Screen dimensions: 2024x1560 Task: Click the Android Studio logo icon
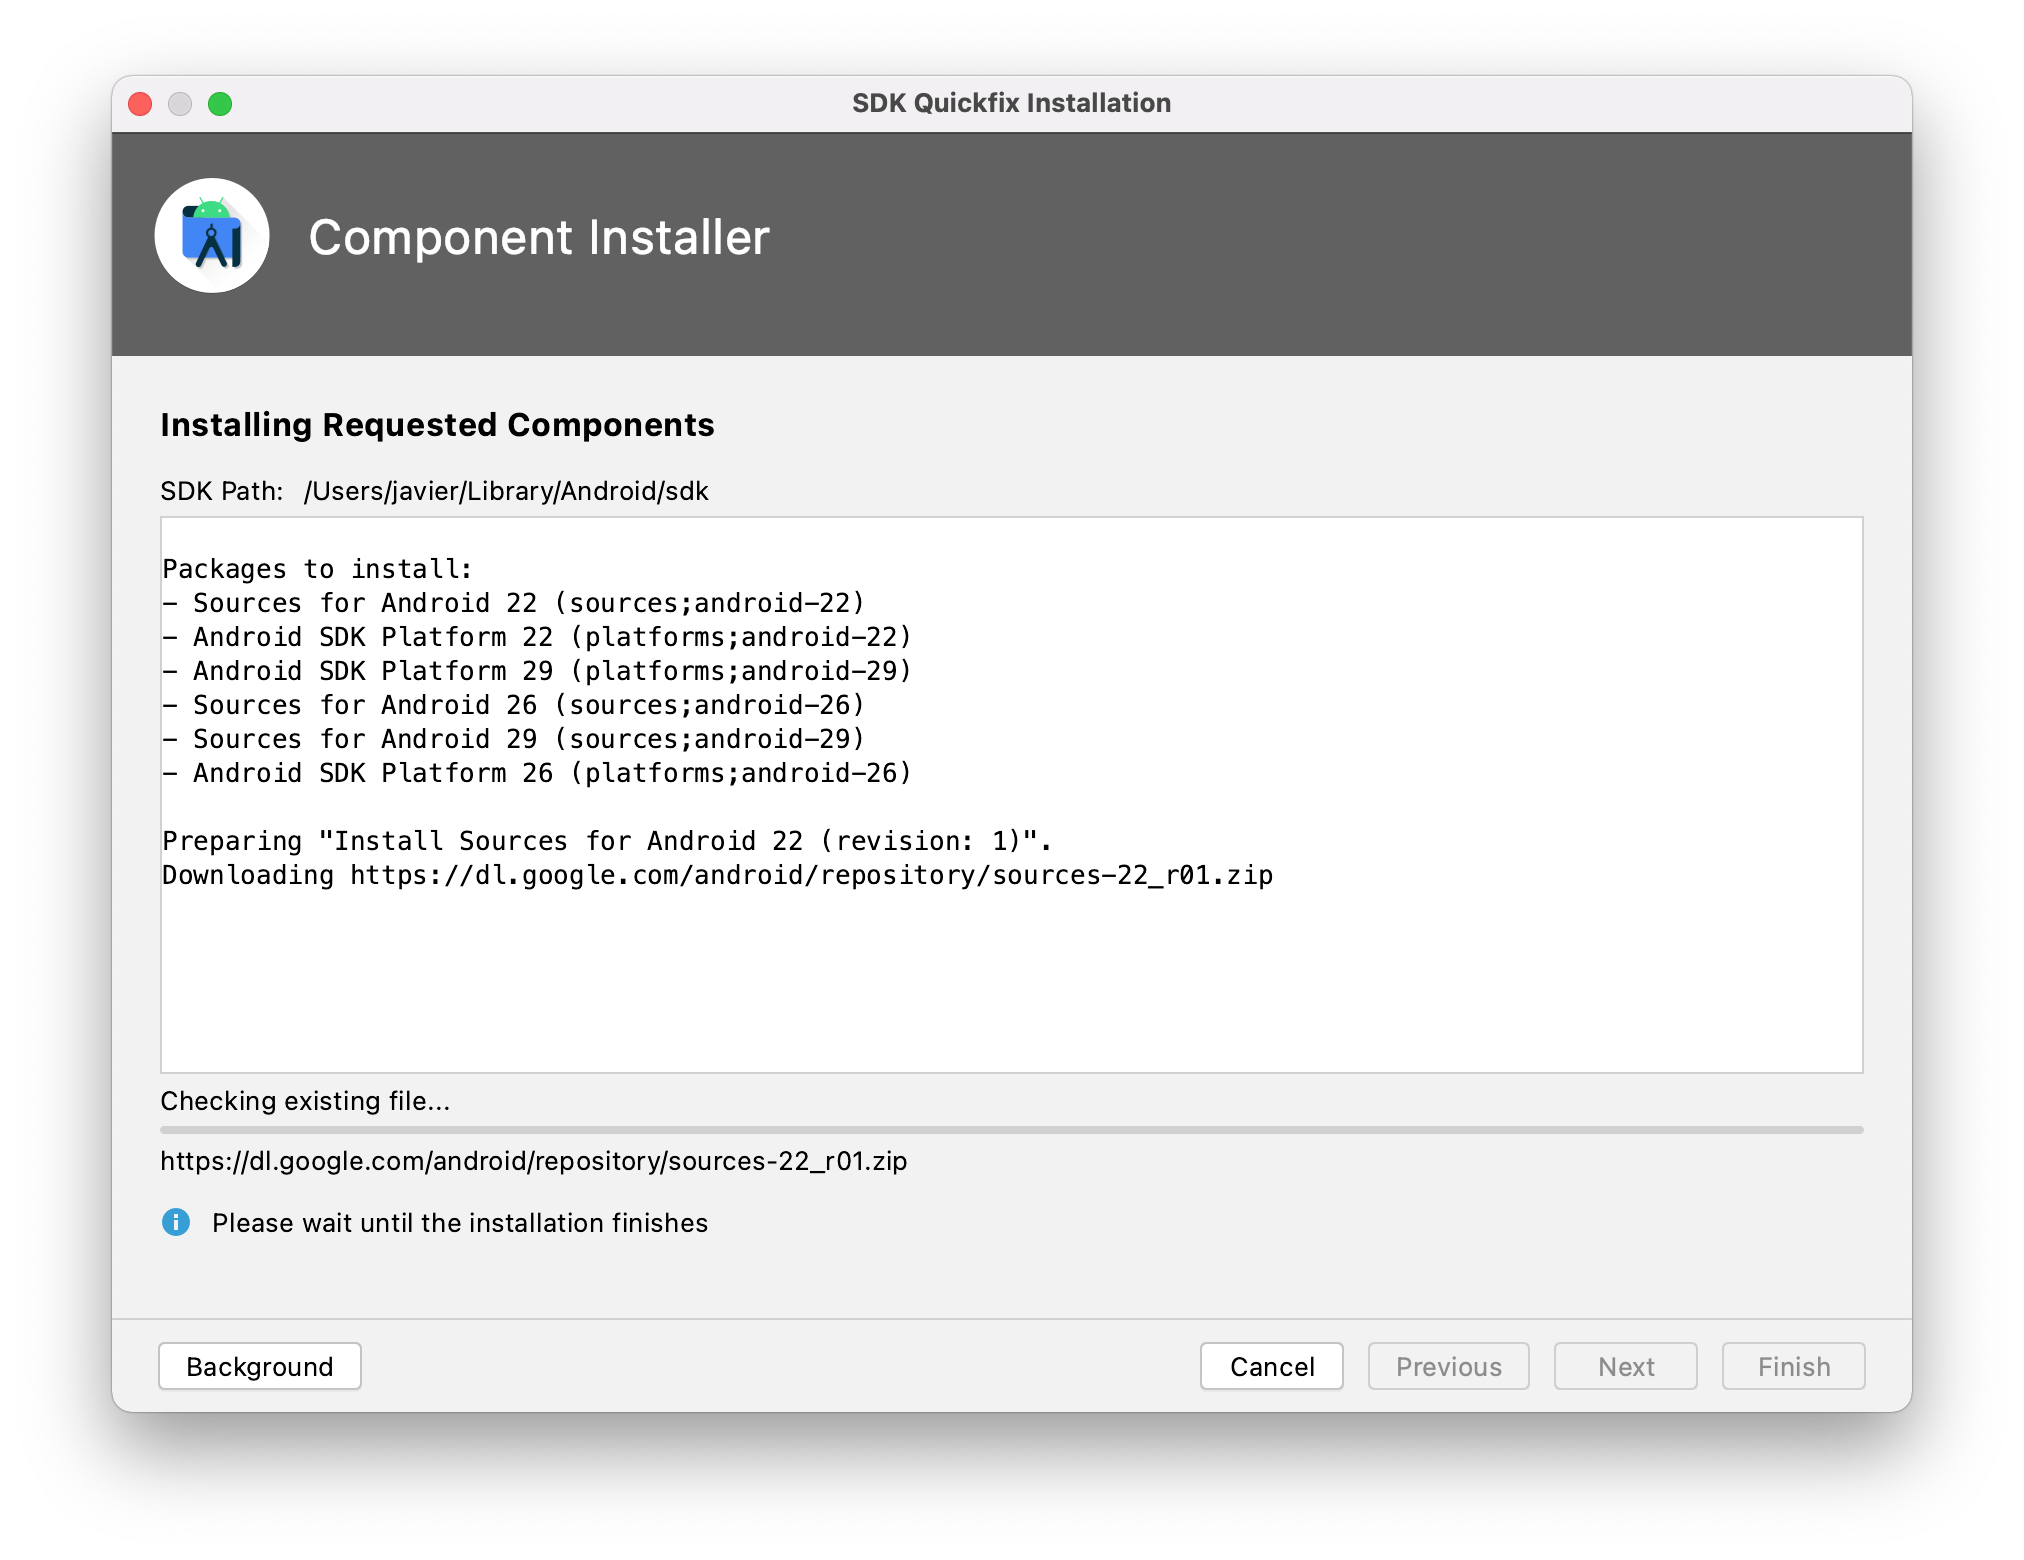coord(212,236)
